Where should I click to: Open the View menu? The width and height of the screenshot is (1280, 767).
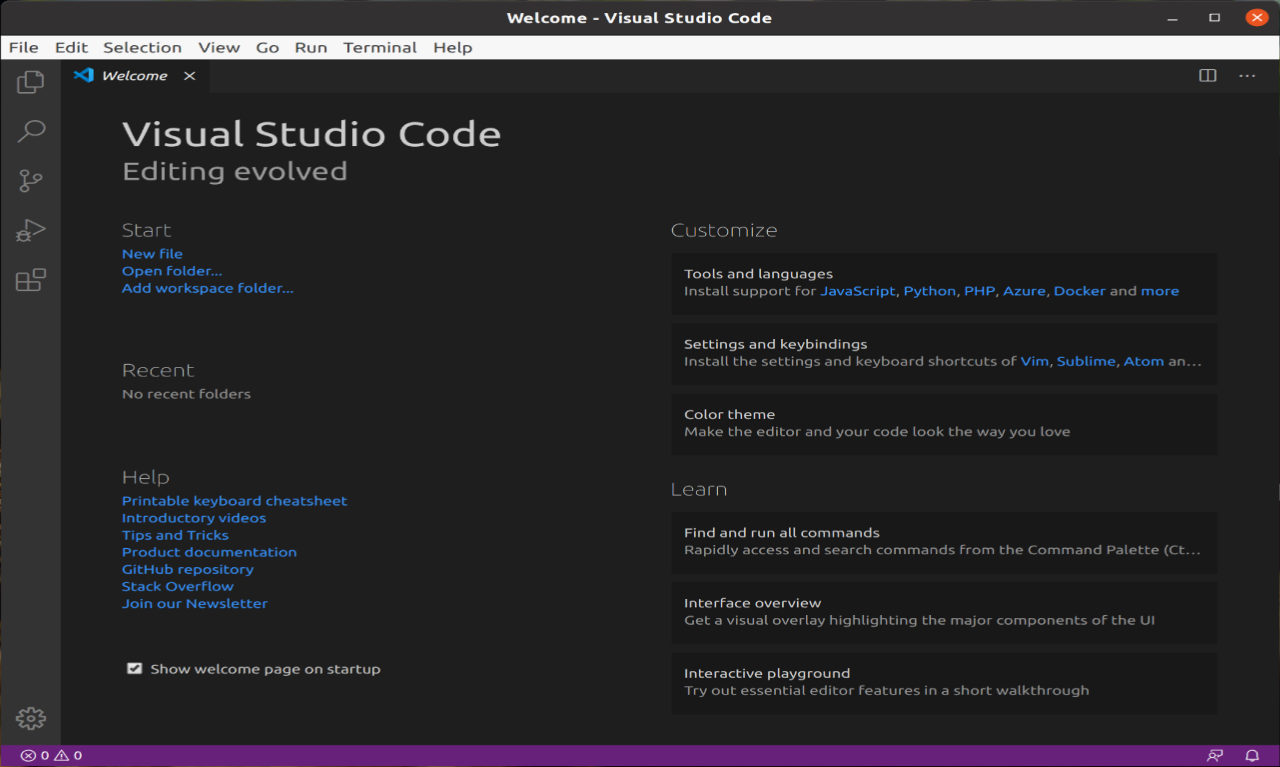coord(219,47)
